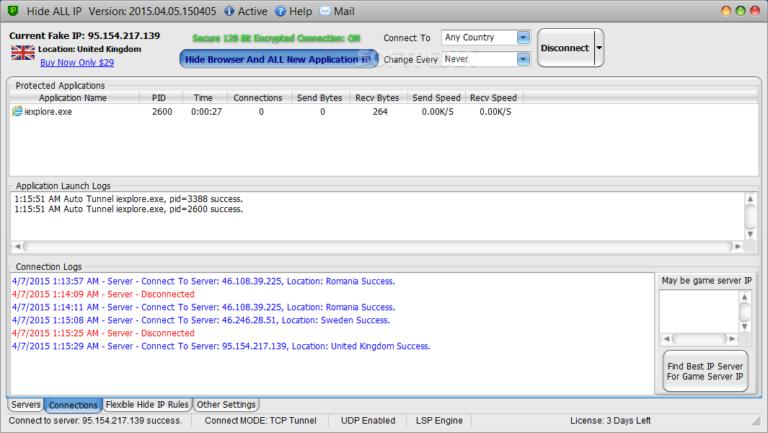
Task: Sort by Application Name column header
Action: pyautogui.click(x=73, y=98)
